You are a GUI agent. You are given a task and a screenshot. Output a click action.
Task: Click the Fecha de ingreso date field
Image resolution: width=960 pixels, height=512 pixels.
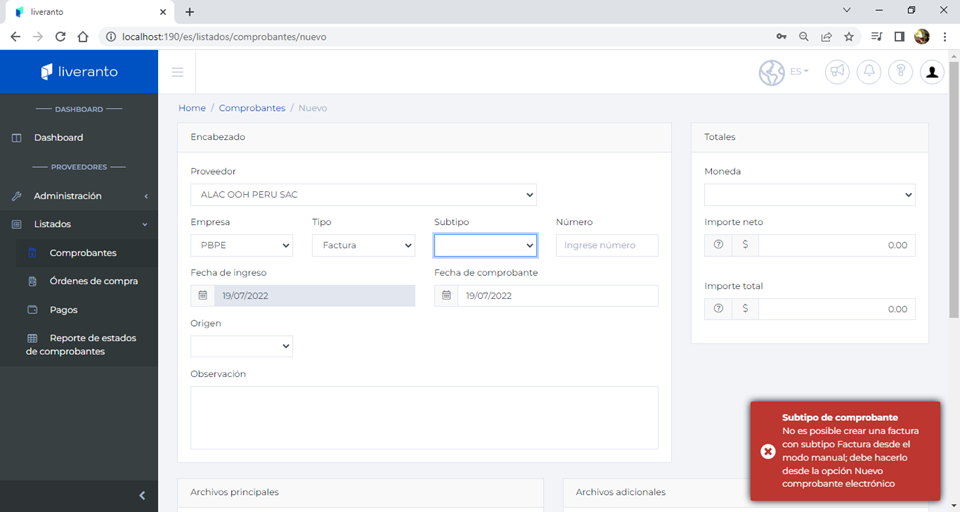tap(314, 295)
